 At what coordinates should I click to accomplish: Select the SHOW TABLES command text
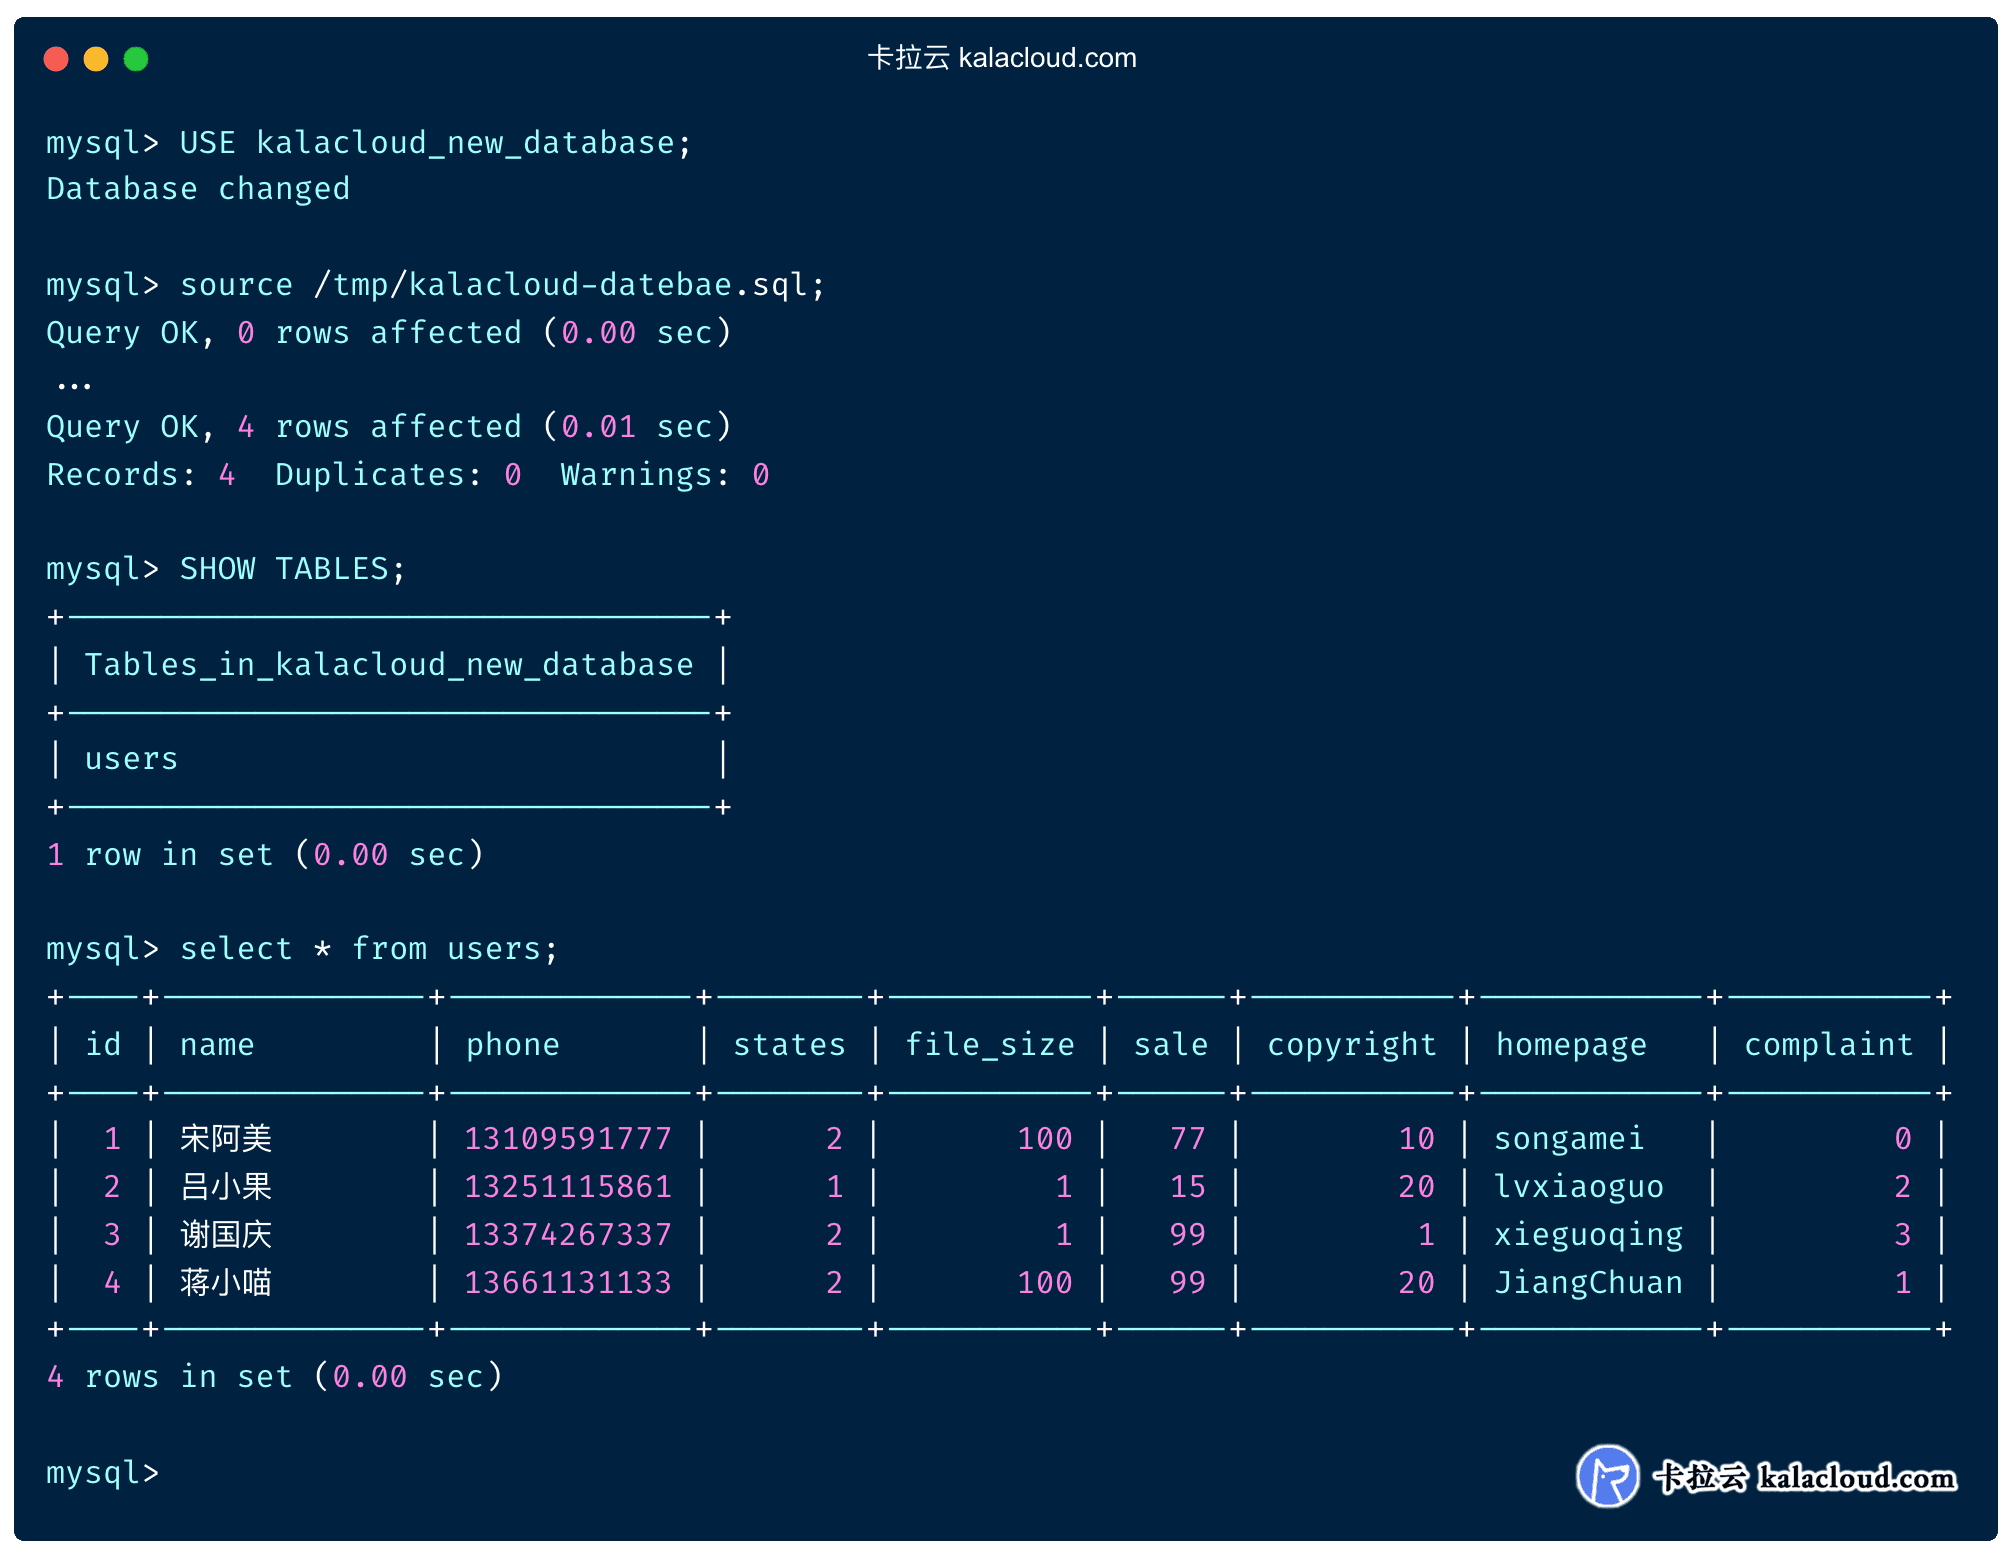coord(290,568)
